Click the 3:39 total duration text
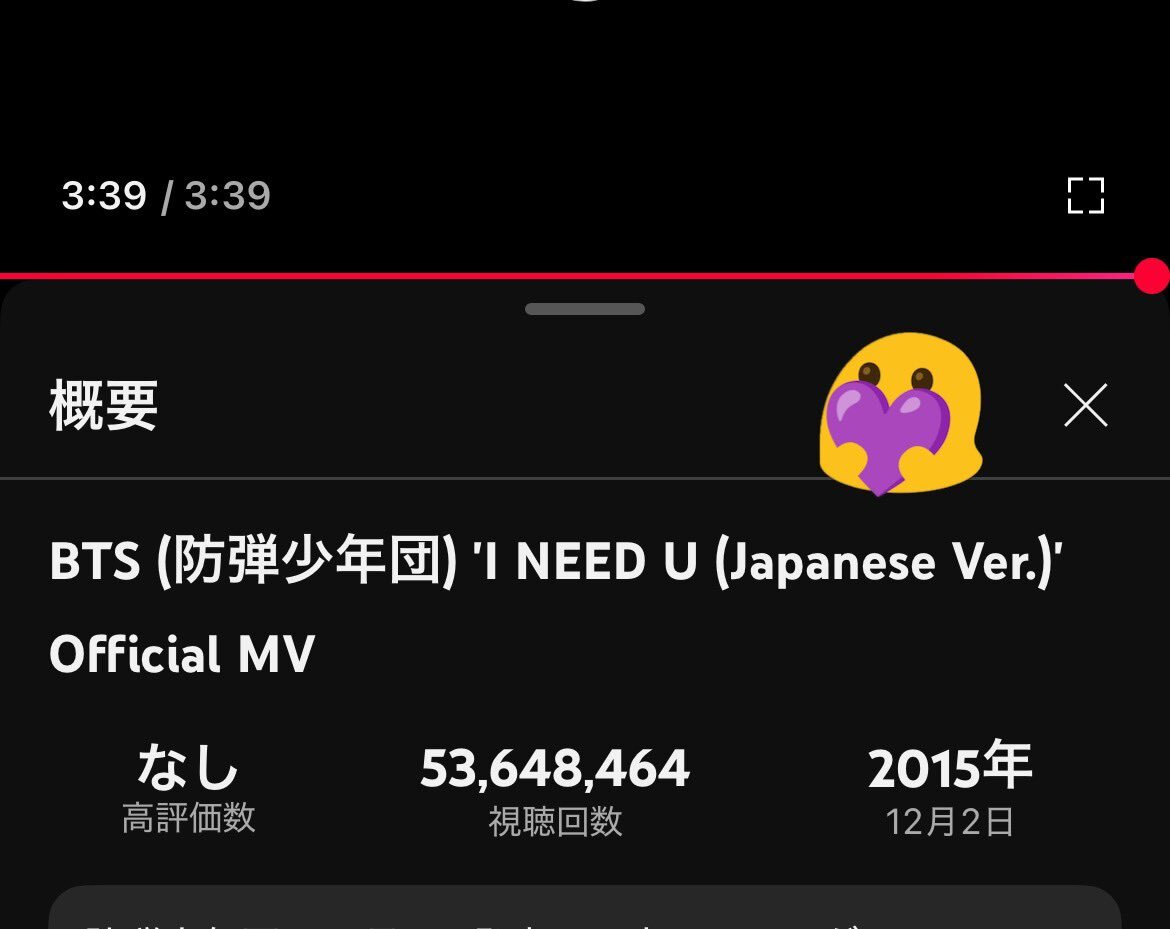Screen dimensions: 1170x929 227,196
